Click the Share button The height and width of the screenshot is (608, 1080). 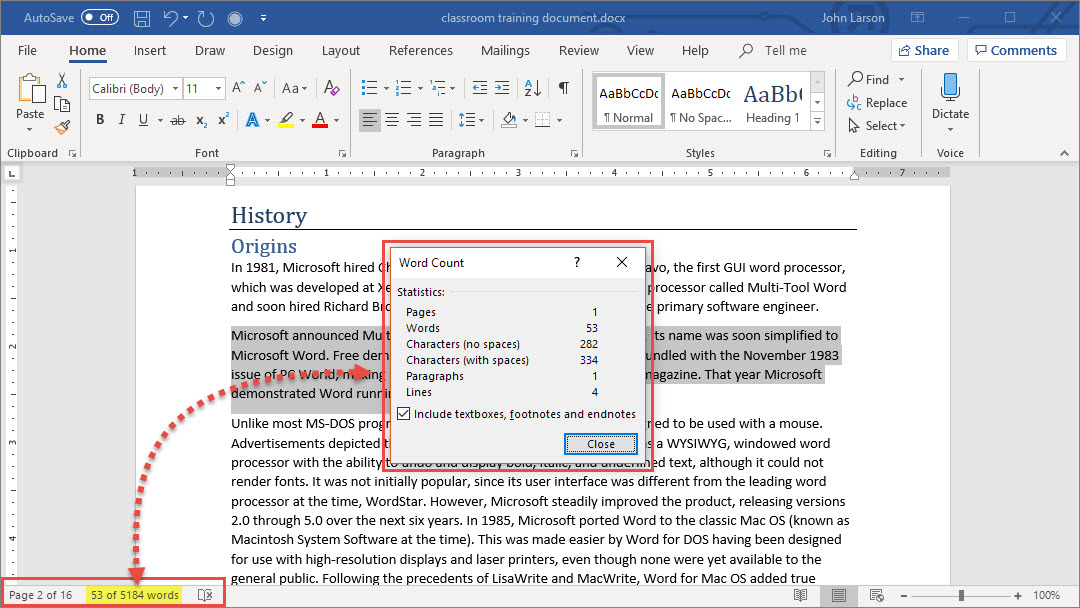pos(924,50)
